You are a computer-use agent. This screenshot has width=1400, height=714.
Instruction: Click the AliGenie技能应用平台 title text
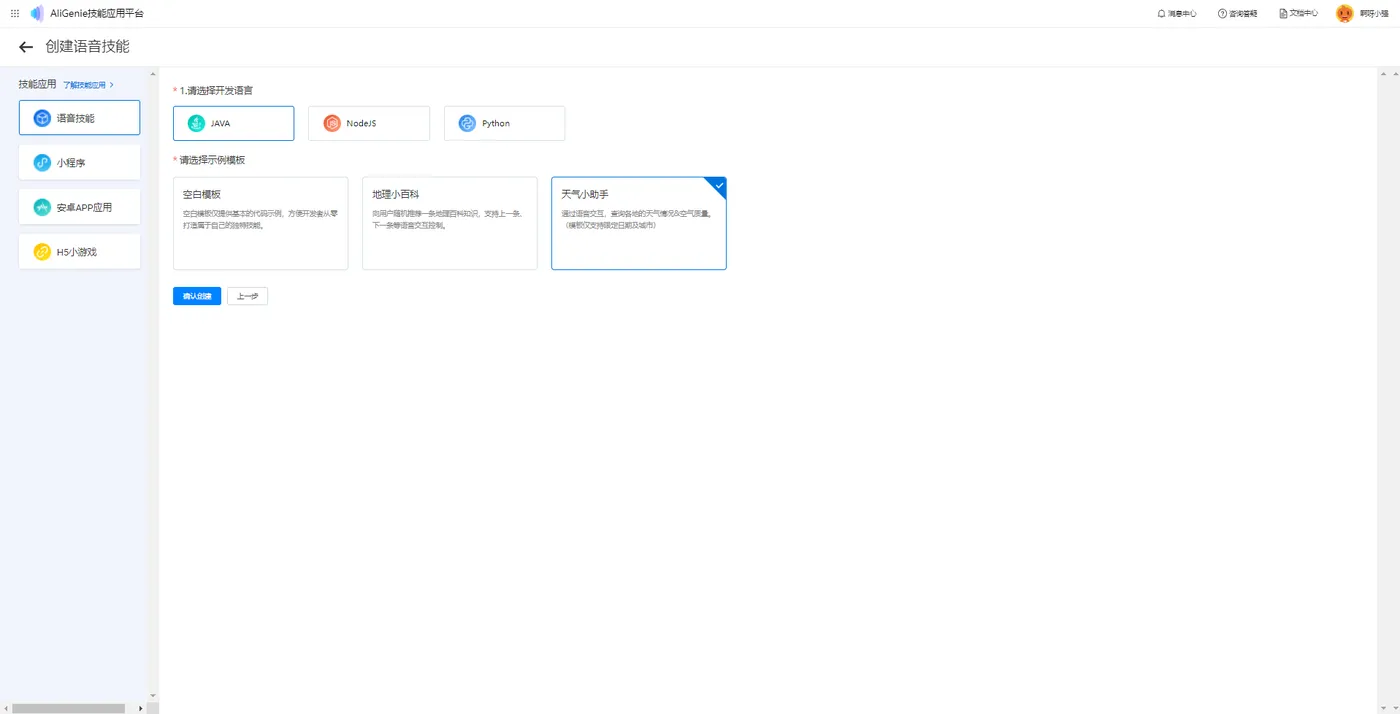(x=97, y=13)
